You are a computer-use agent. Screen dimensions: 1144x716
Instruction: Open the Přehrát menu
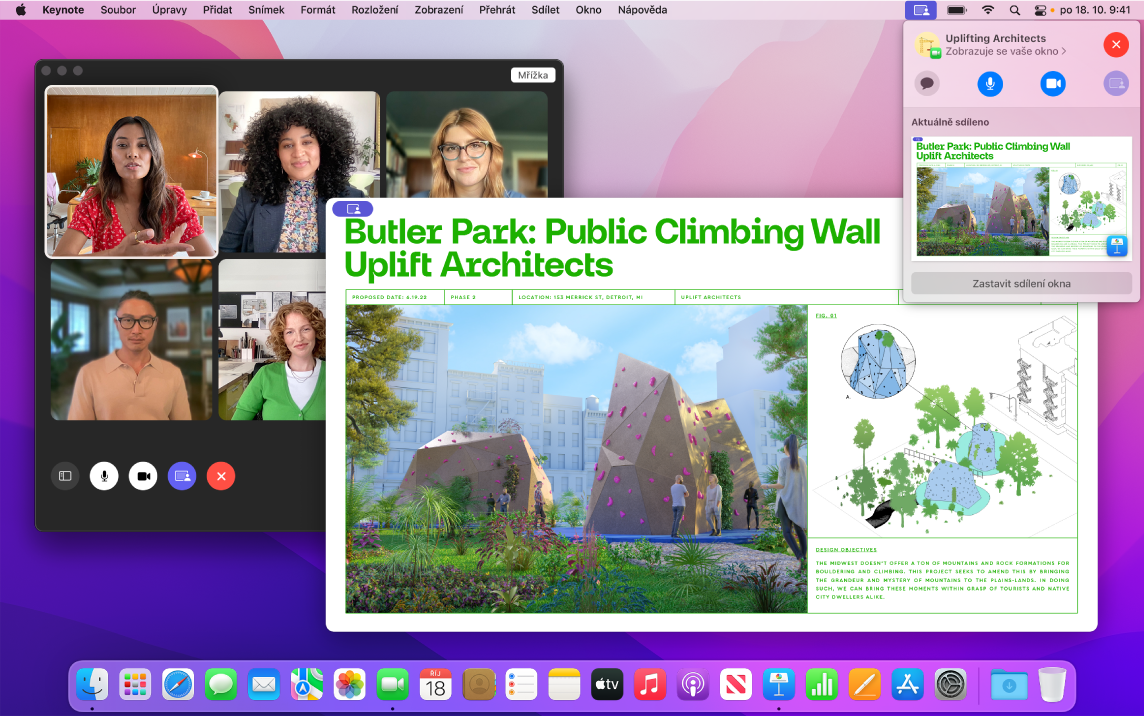click(x=495, y=10)
